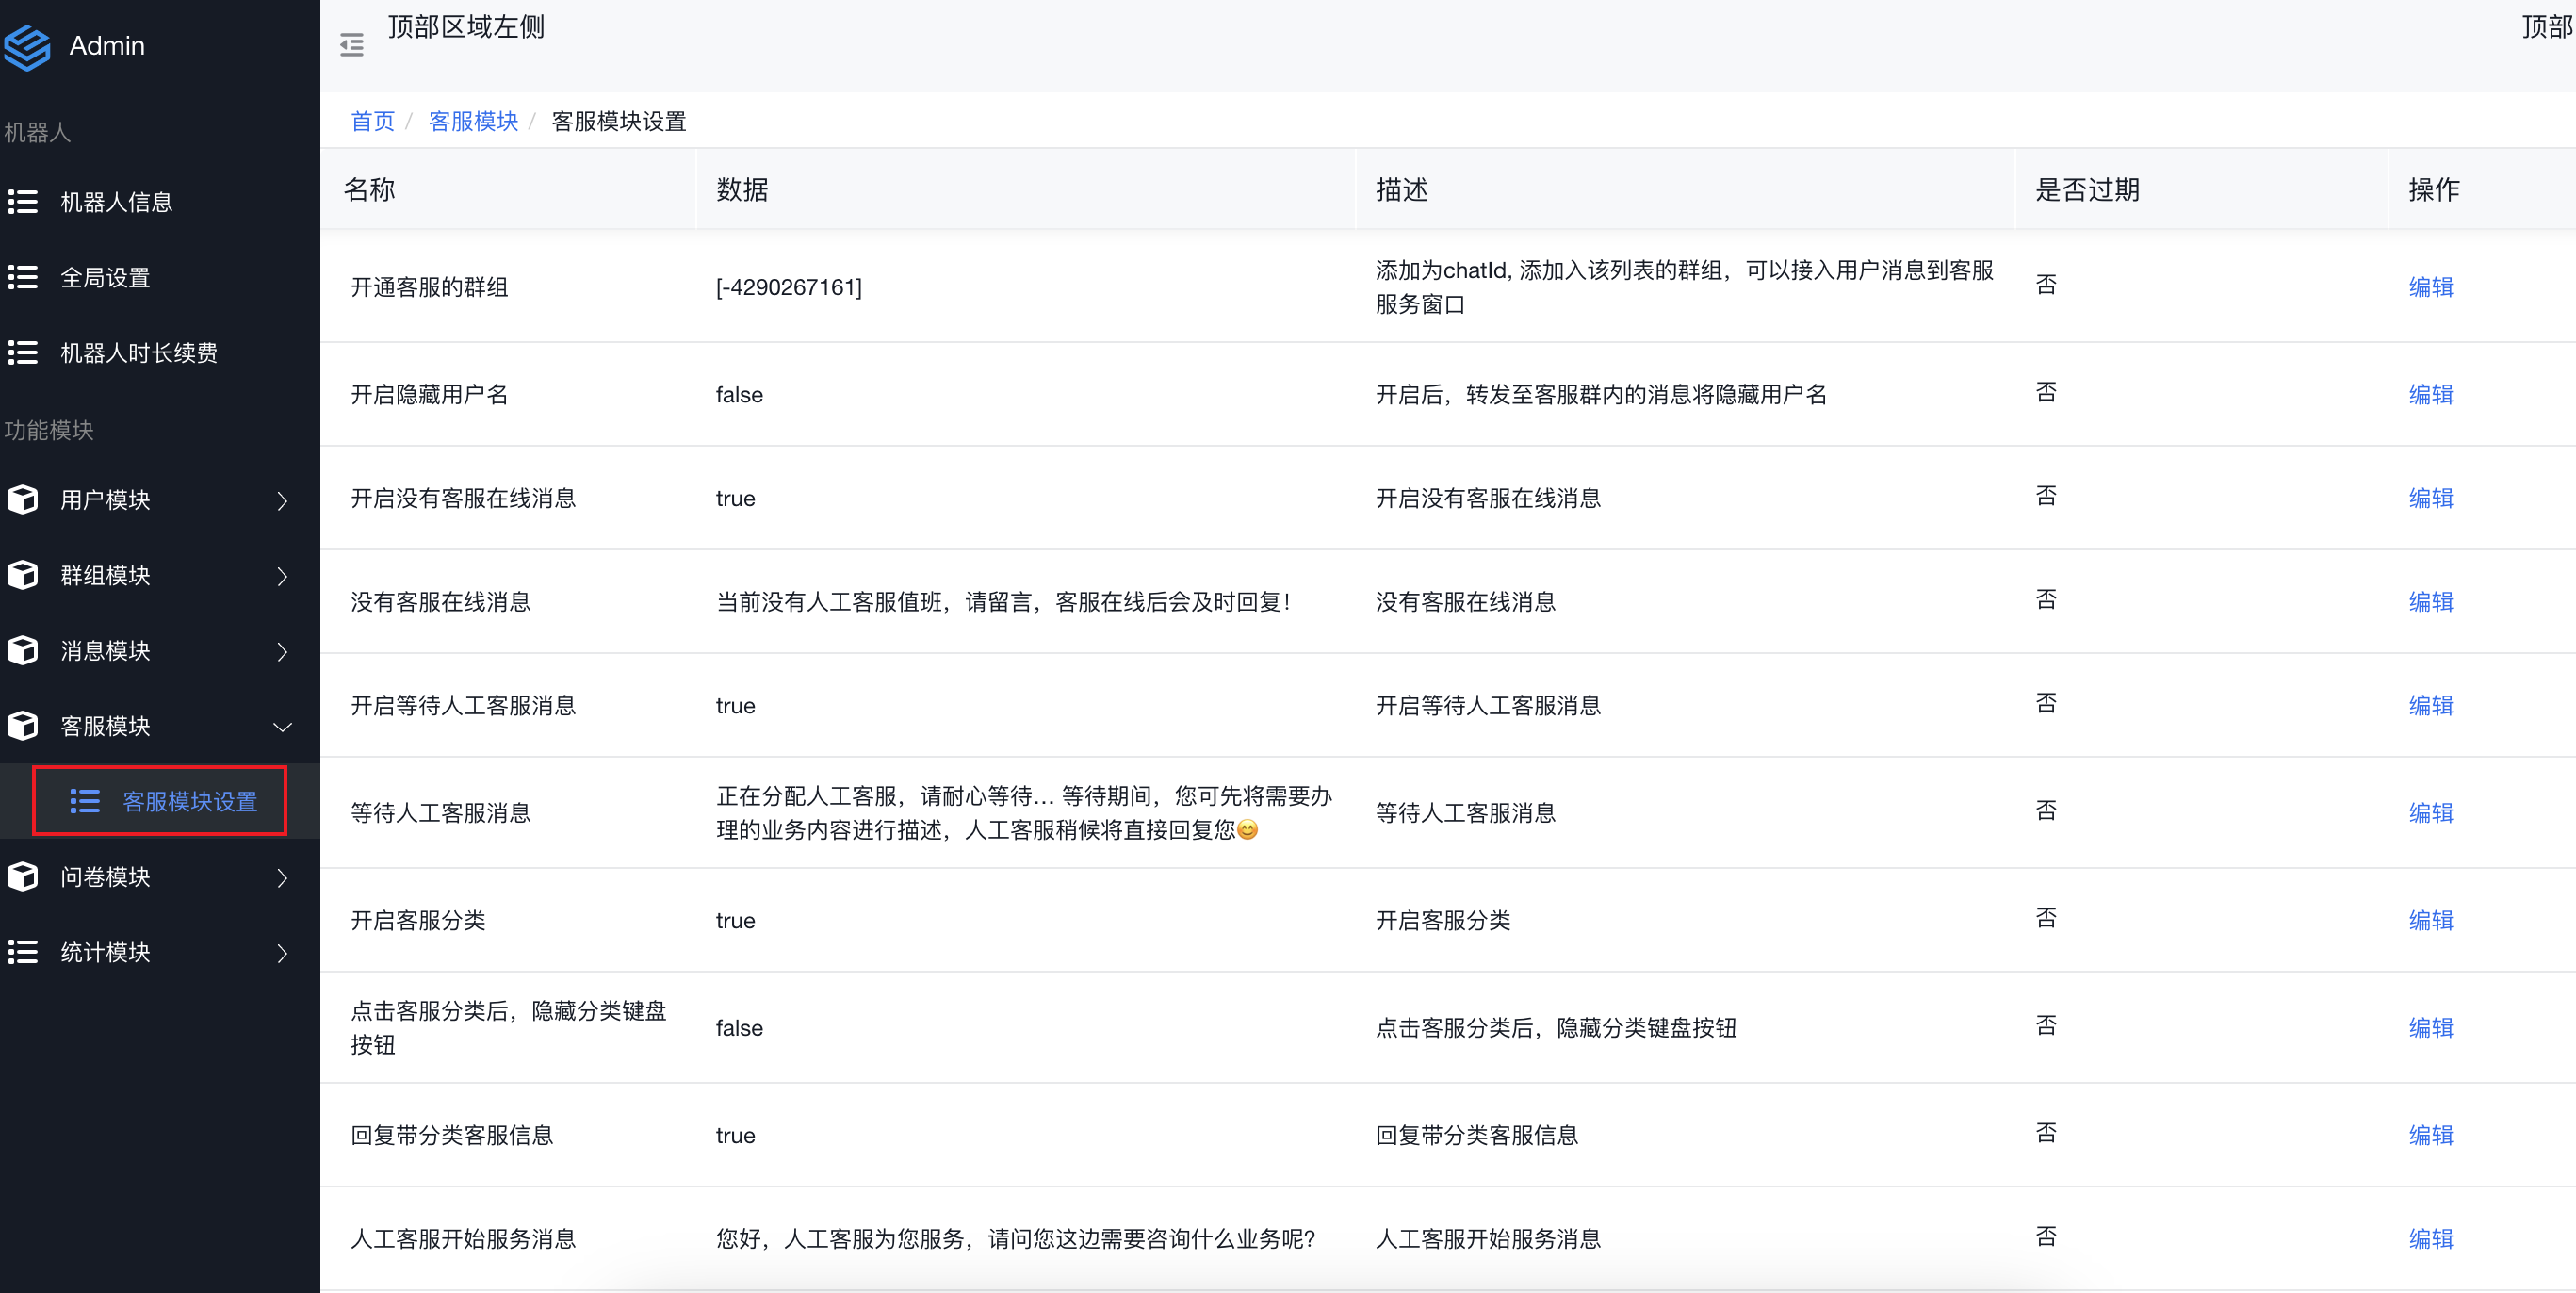
Task: Click 编辑 for 开启隐藏用户名
Action: pos(2430,394)
